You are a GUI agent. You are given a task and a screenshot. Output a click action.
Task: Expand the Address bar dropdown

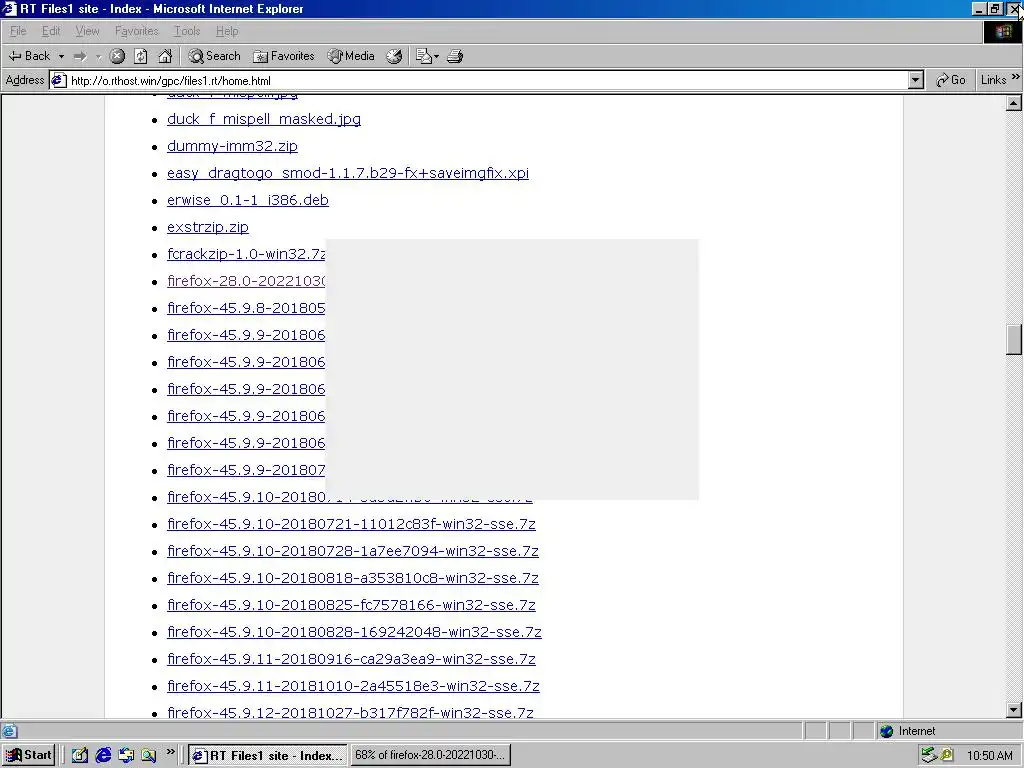[916, 80]
